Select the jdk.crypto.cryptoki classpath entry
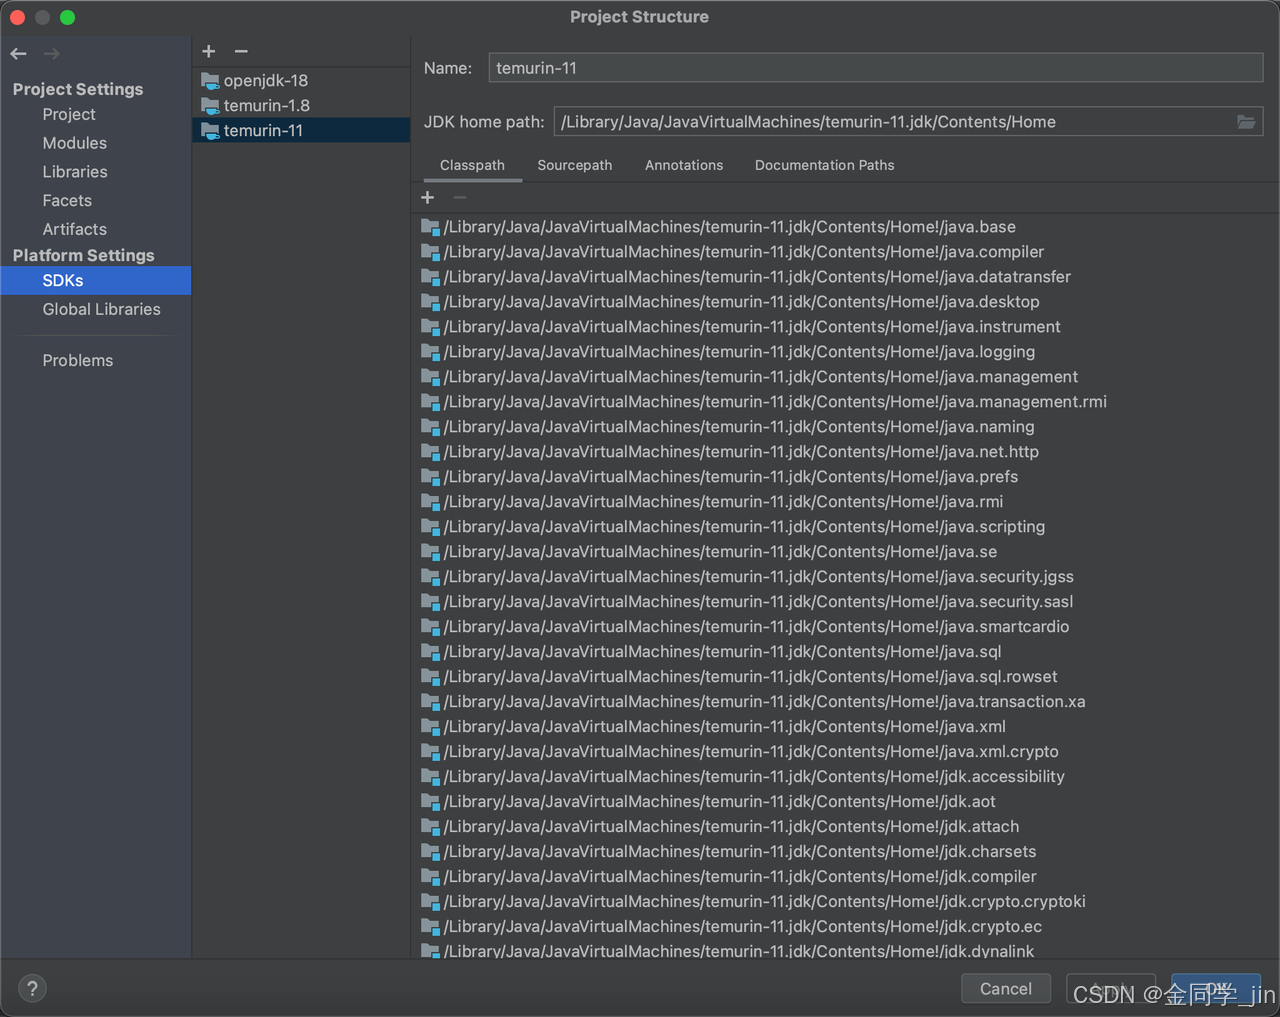This screenshot has height=1017, width=1280. click(x=764, y=902)
